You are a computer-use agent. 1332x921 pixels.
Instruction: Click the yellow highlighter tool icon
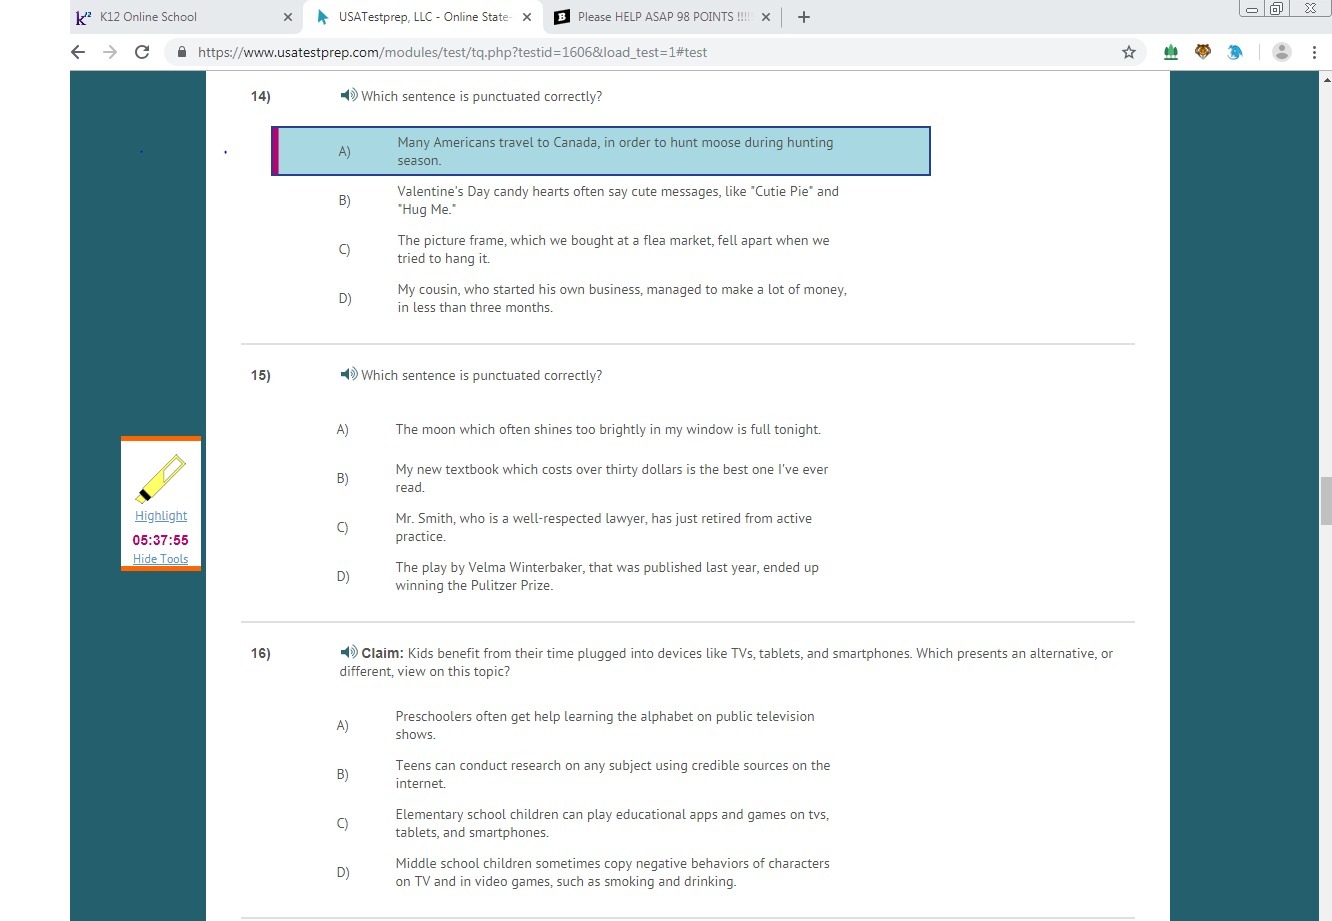pyautogui.click(x=161, y=478)
